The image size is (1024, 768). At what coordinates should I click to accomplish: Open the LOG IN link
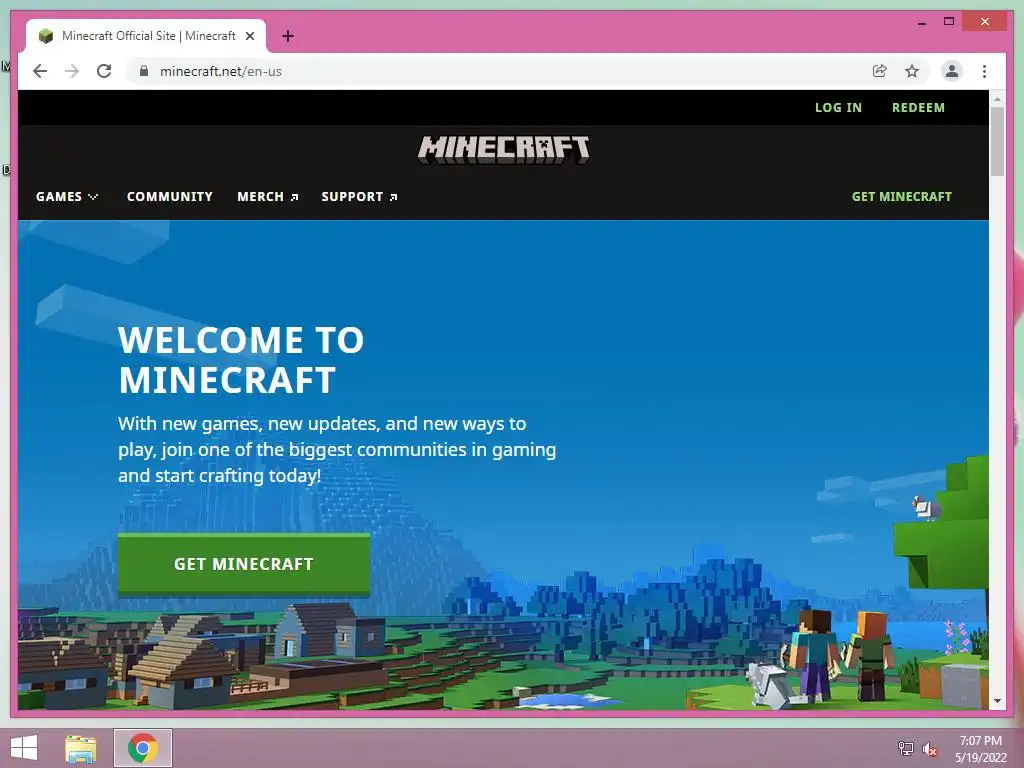pyautogui.click(x=838, y=108)
